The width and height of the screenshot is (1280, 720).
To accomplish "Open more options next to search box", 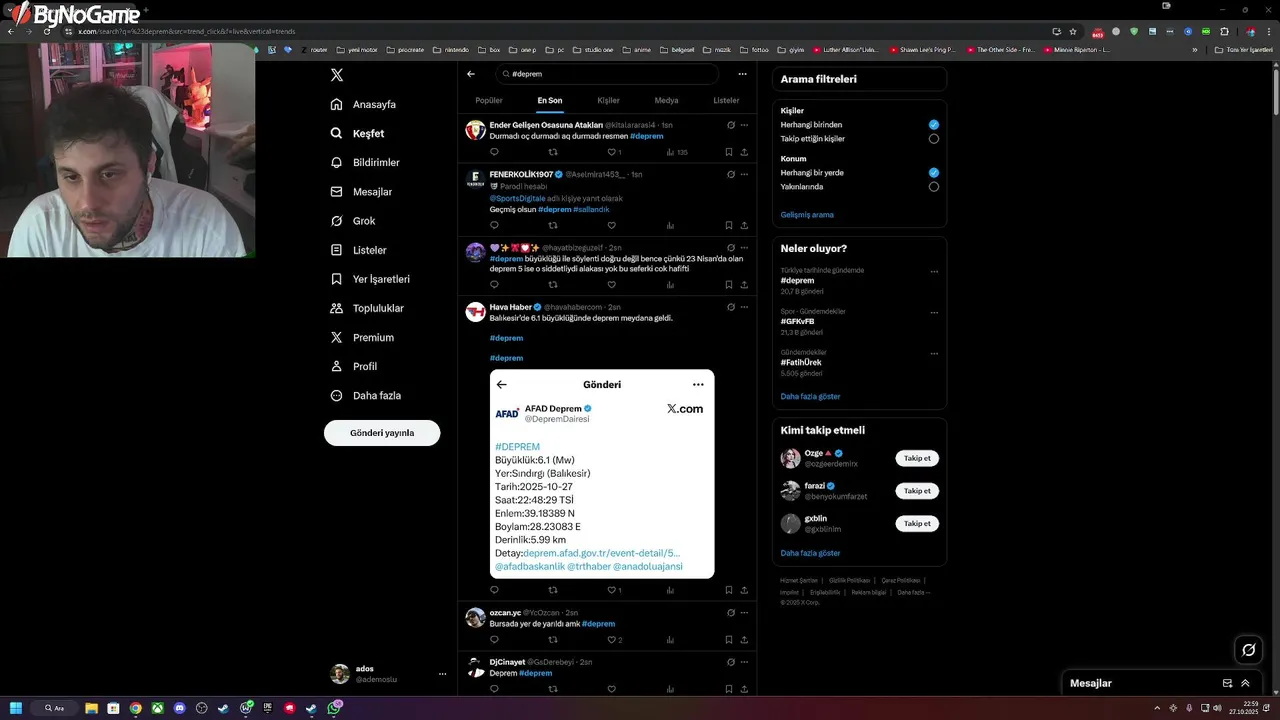I will (x=742, y=74).
